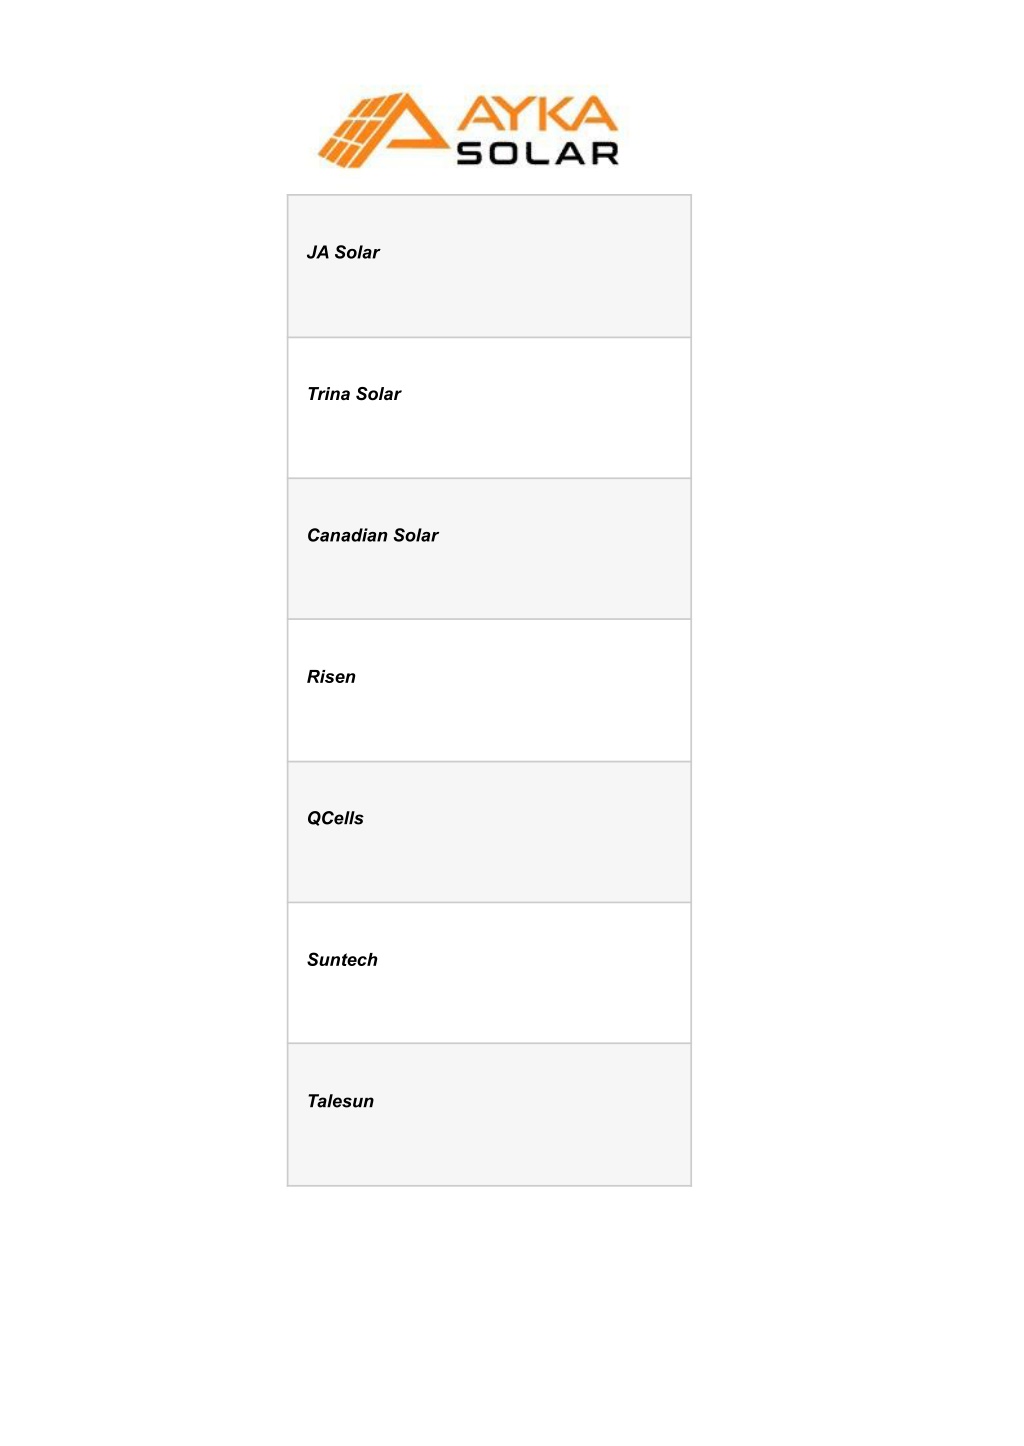The image size is (1024, 1446).
Task: Click the Risen brand label
Action: point(331,677)
